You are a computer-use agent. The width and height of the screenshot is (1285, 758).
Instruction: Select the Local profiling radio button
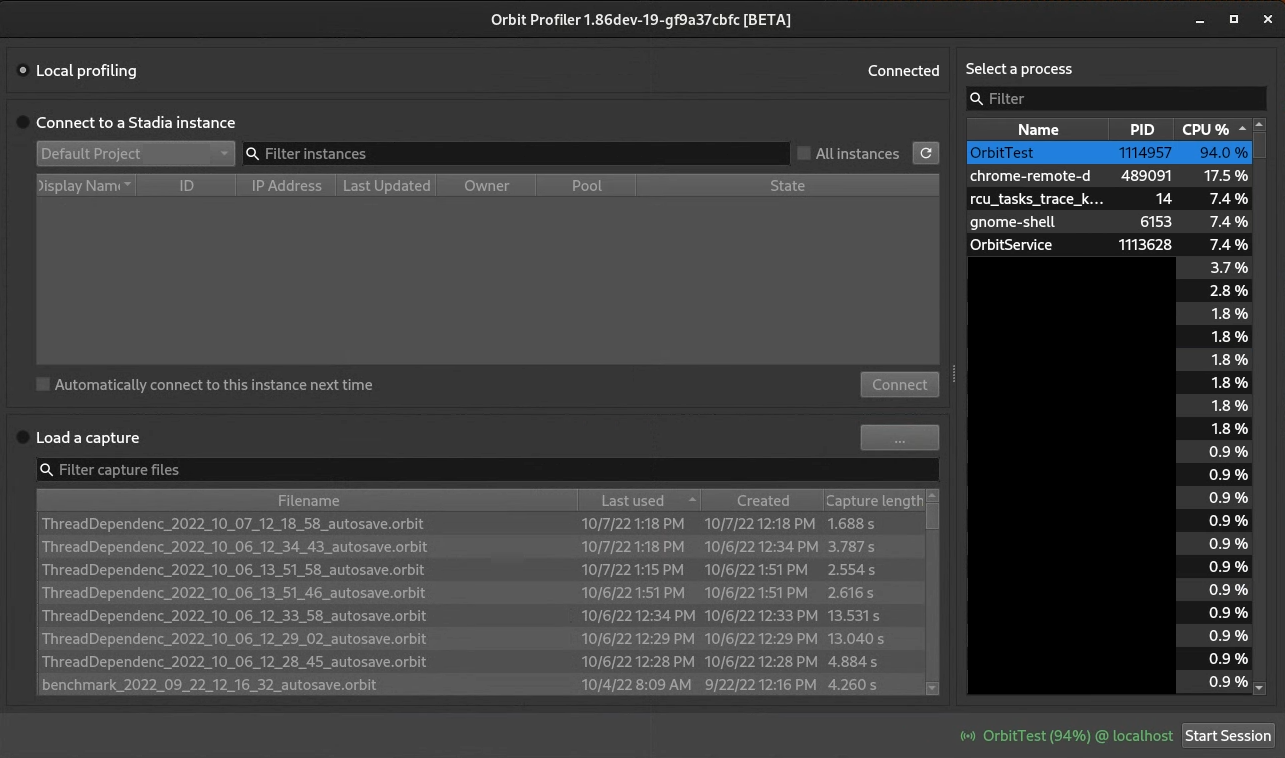pos(23,71)
